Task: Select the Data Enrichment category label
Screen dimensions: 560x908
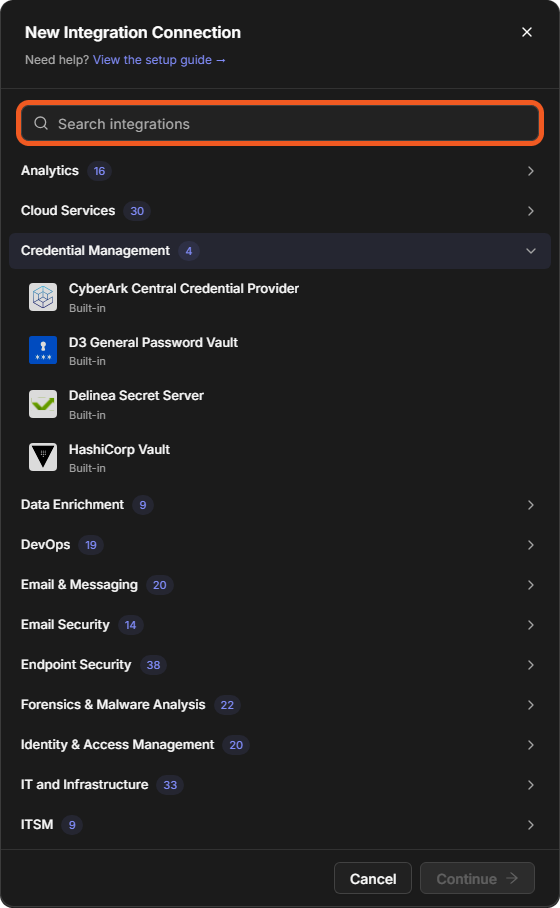Action: 72,505
